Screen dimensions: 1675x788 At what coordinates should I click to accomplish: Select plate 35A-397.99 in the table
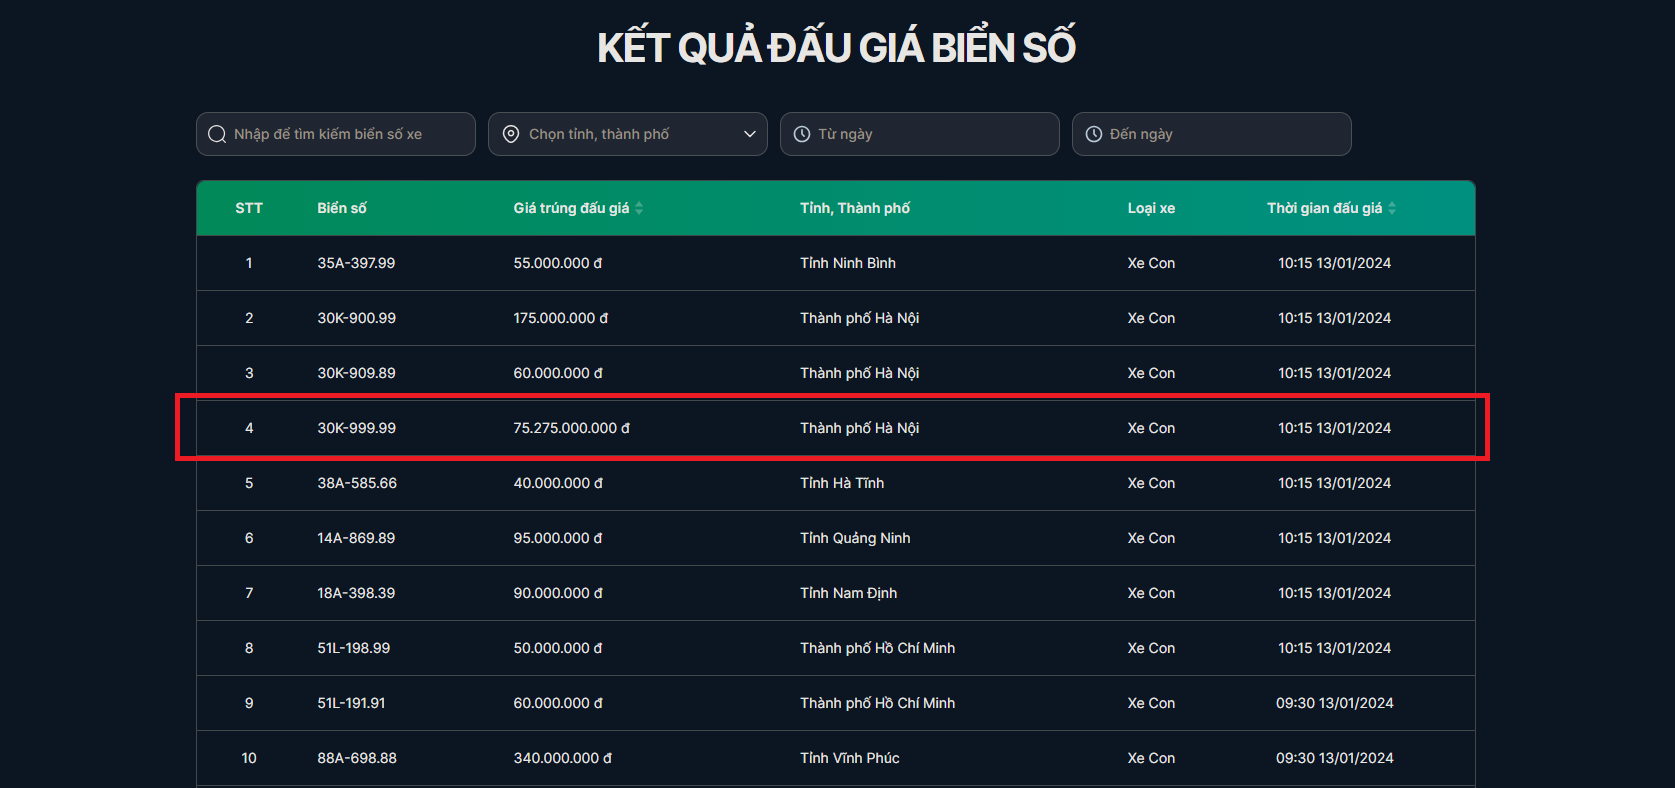pyautogui.click(x=356, y=263)
